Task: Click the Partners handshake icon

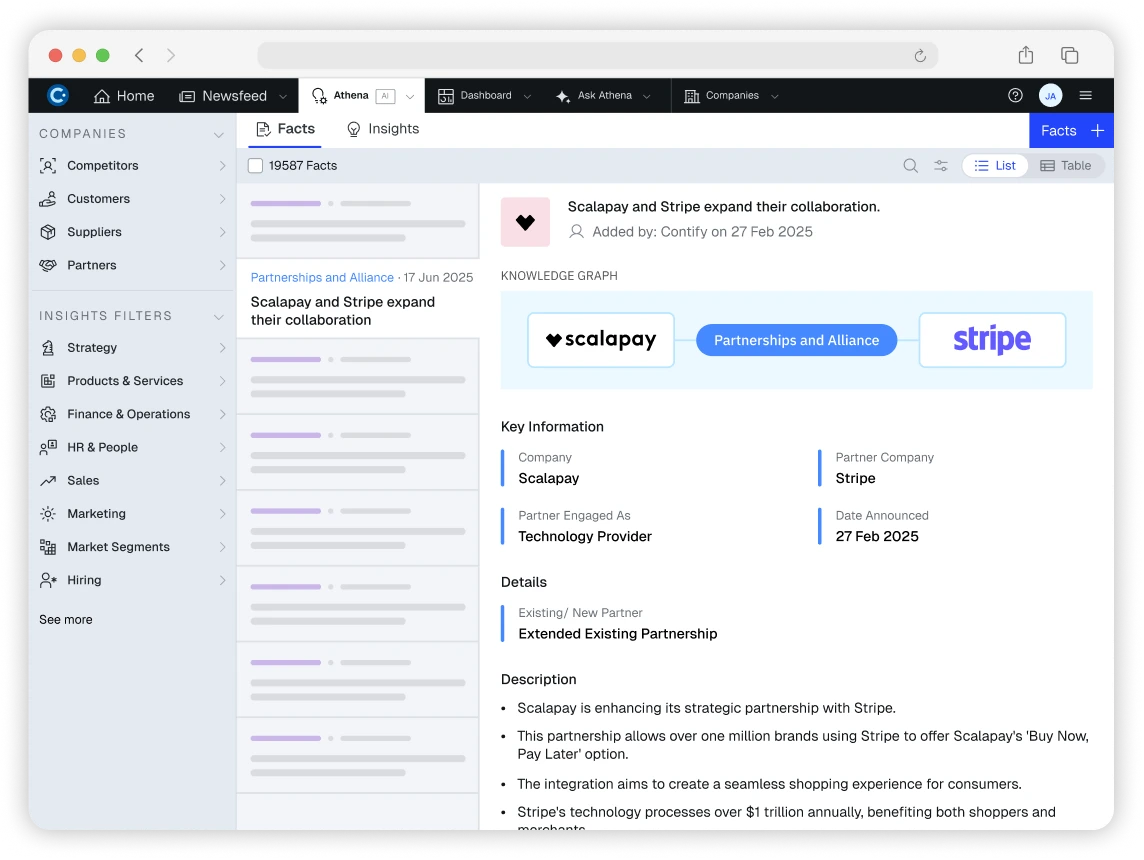Action: click(48, 265)
